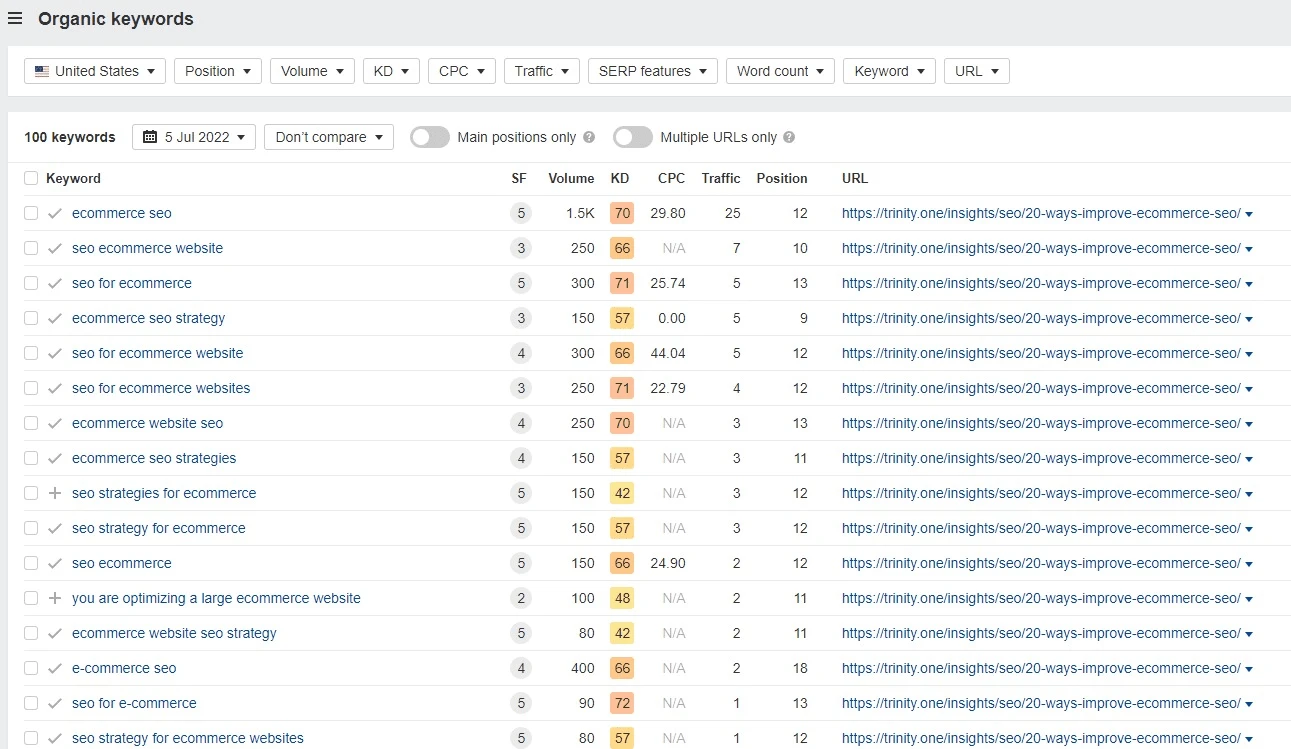The image size is (1291, 749).
Task: Open the hamburger navigation menu
Action: (x=15, y=18)
